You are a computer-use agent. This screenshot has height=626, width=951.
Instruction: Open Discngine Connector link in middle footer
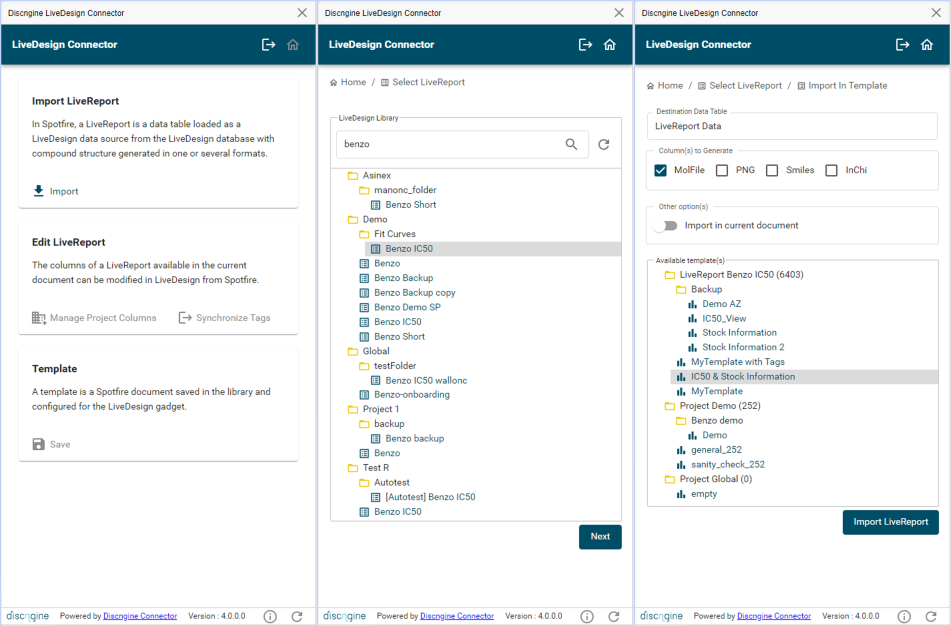(x=457, y=616)
